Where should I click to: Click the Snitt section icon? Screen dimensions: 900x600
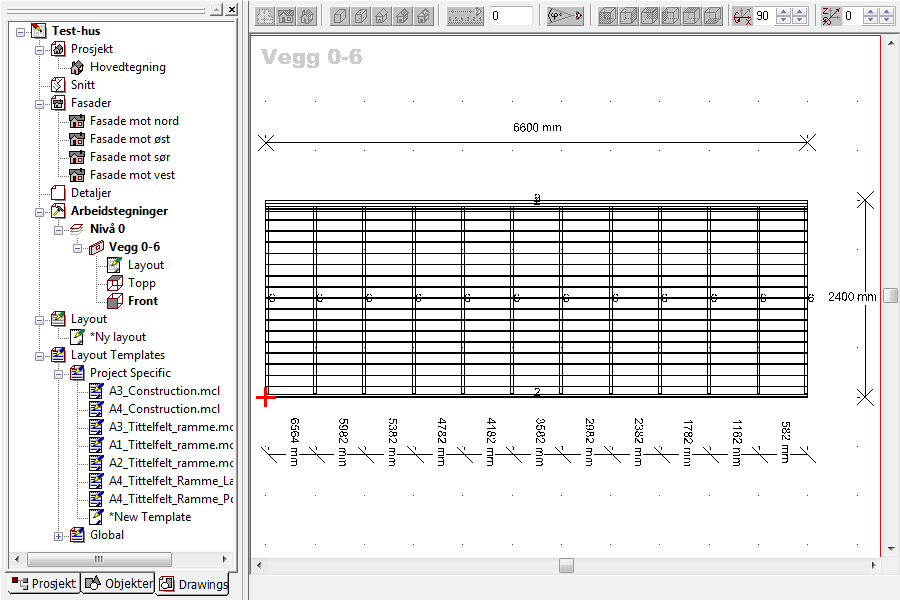[58, 85]
